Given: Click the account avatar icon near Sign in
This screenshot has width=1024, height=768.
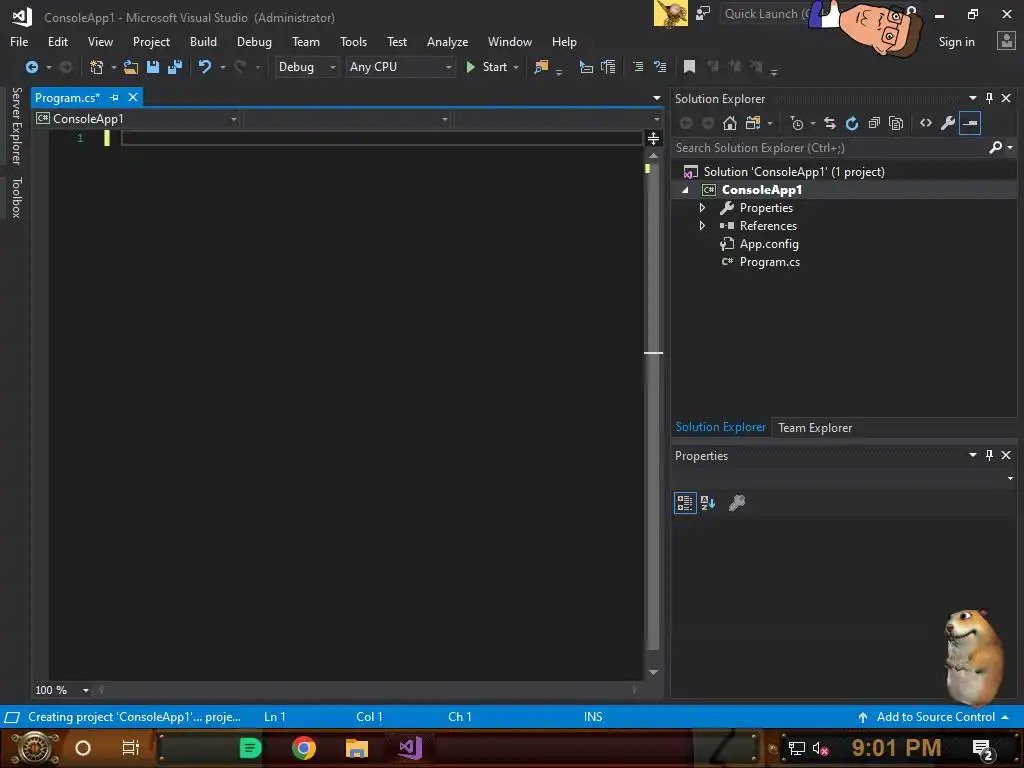Looking at the screenshot, I should click(x=1006, y=41).
